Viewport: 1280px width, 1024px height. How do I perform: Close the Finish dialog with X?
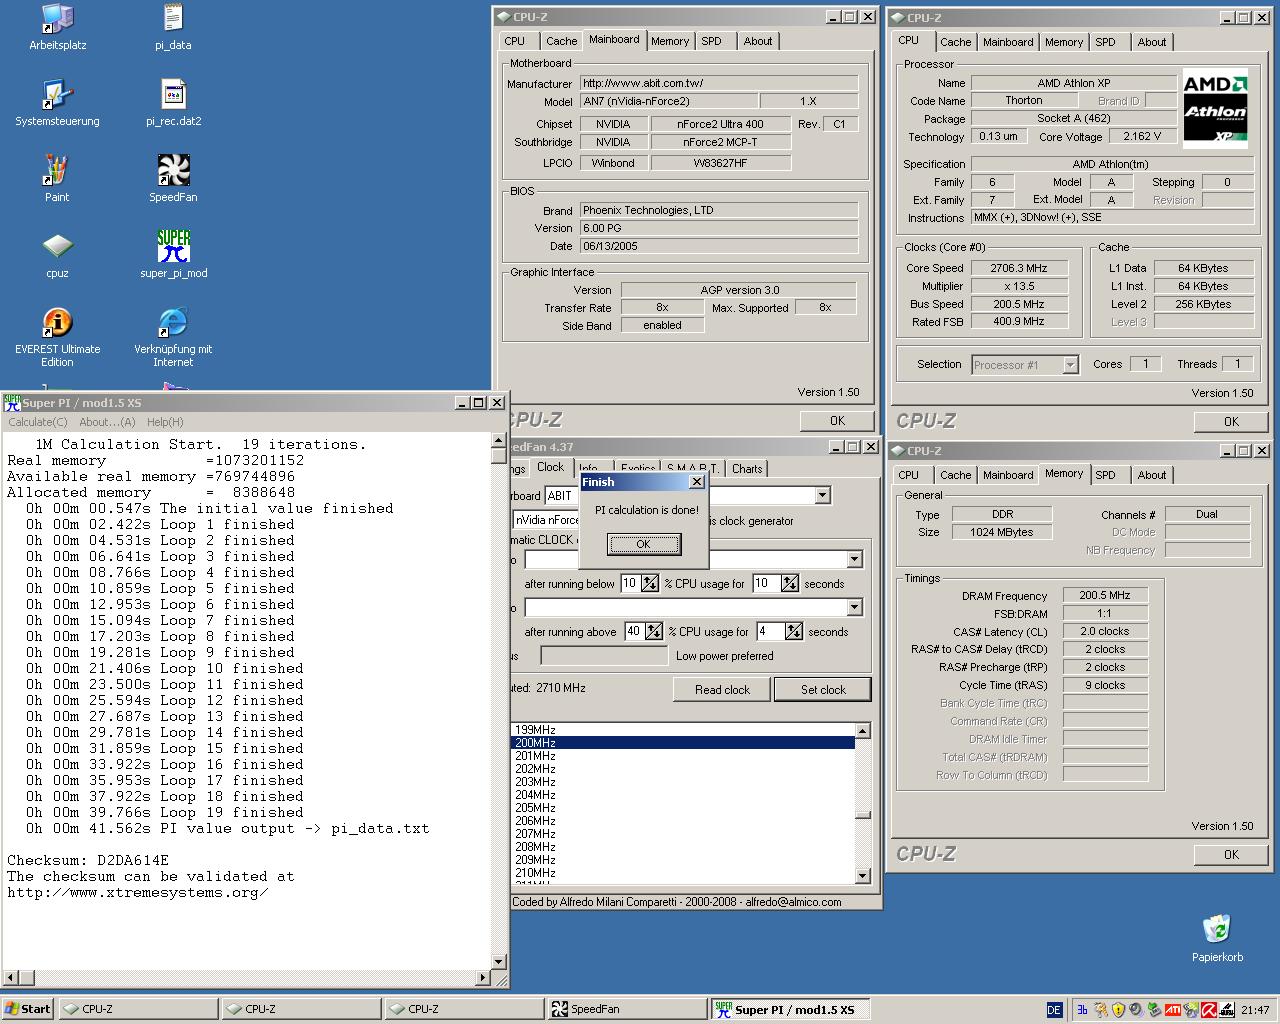click(x=696, y=482)
